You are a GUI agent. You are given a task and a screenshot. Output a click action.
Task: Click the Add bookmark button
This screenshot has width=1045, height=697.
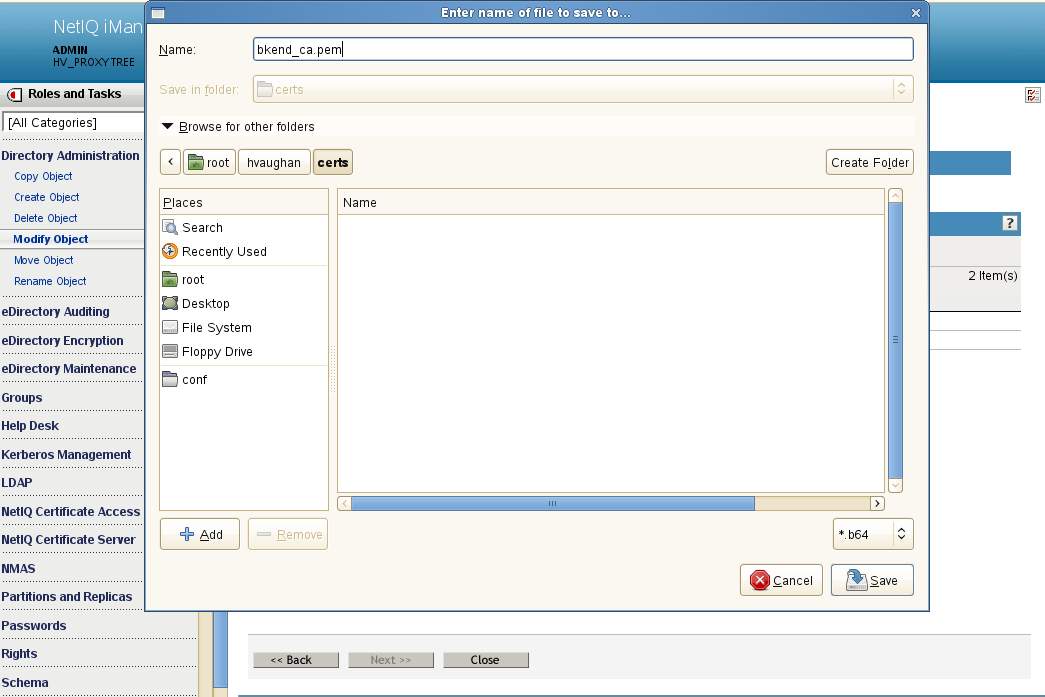[x=200, y=534]
